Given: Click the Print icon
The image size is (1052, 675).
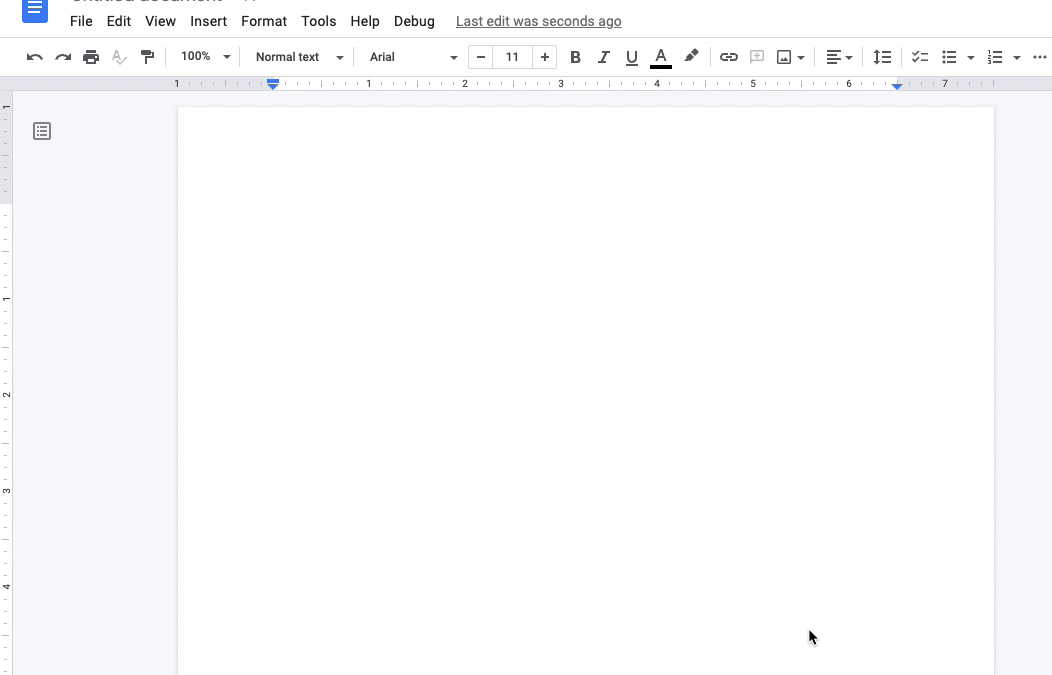Looking at the screenshot, I should [x=91, y=57].
